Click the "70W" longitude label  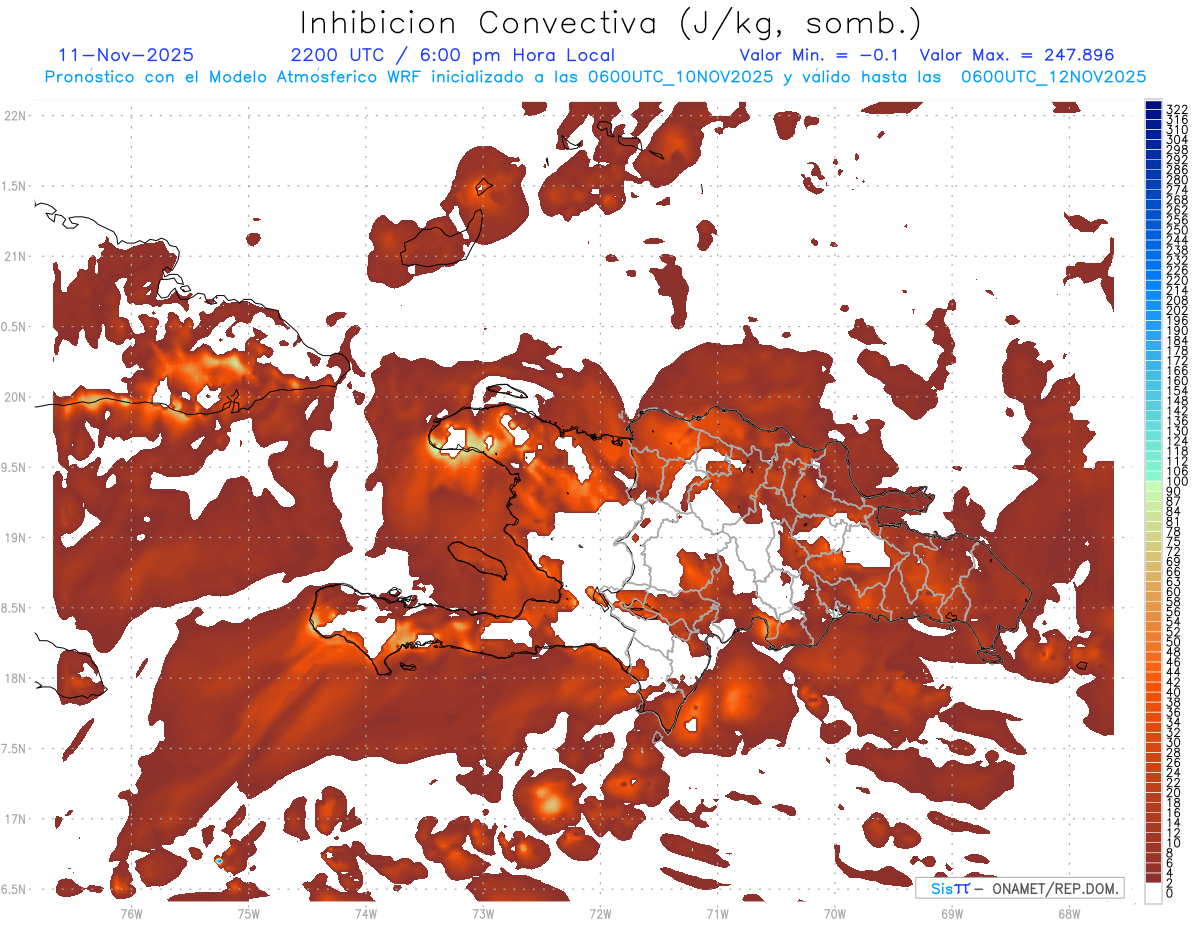click(x=835, y=913)
